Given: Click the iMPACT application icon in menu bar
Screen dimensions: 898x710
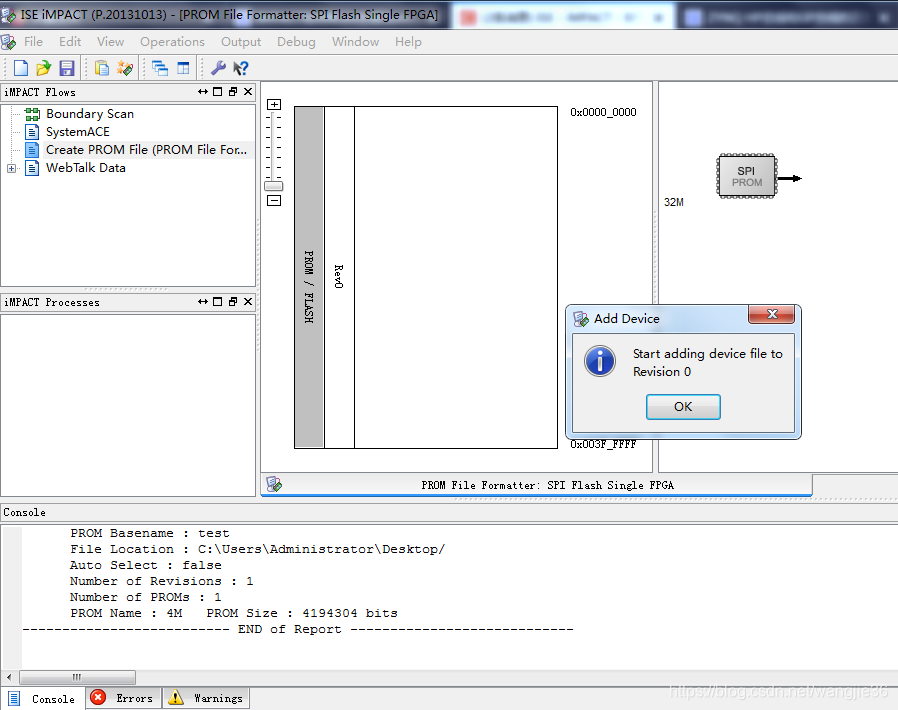Looking at the screenshot, I should click(x=9, y=42).
